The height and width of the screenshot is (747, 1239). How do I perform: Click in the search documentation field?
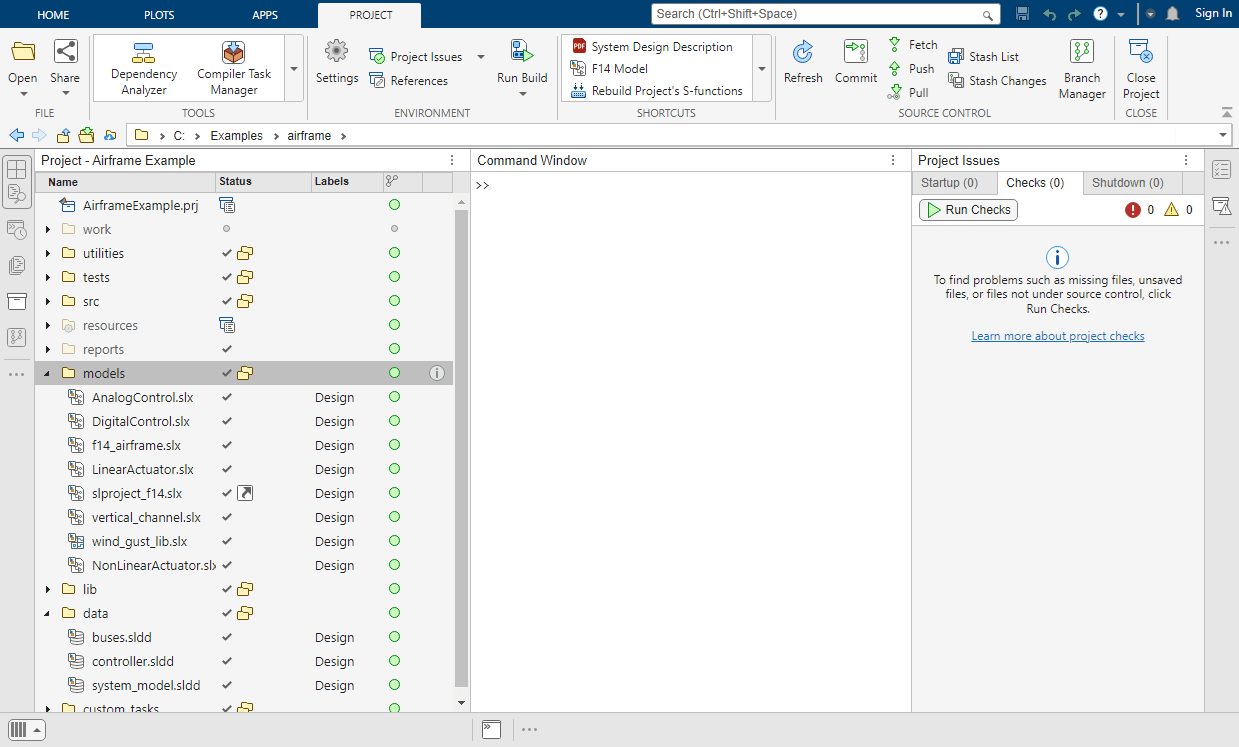[x=826, y=14]
